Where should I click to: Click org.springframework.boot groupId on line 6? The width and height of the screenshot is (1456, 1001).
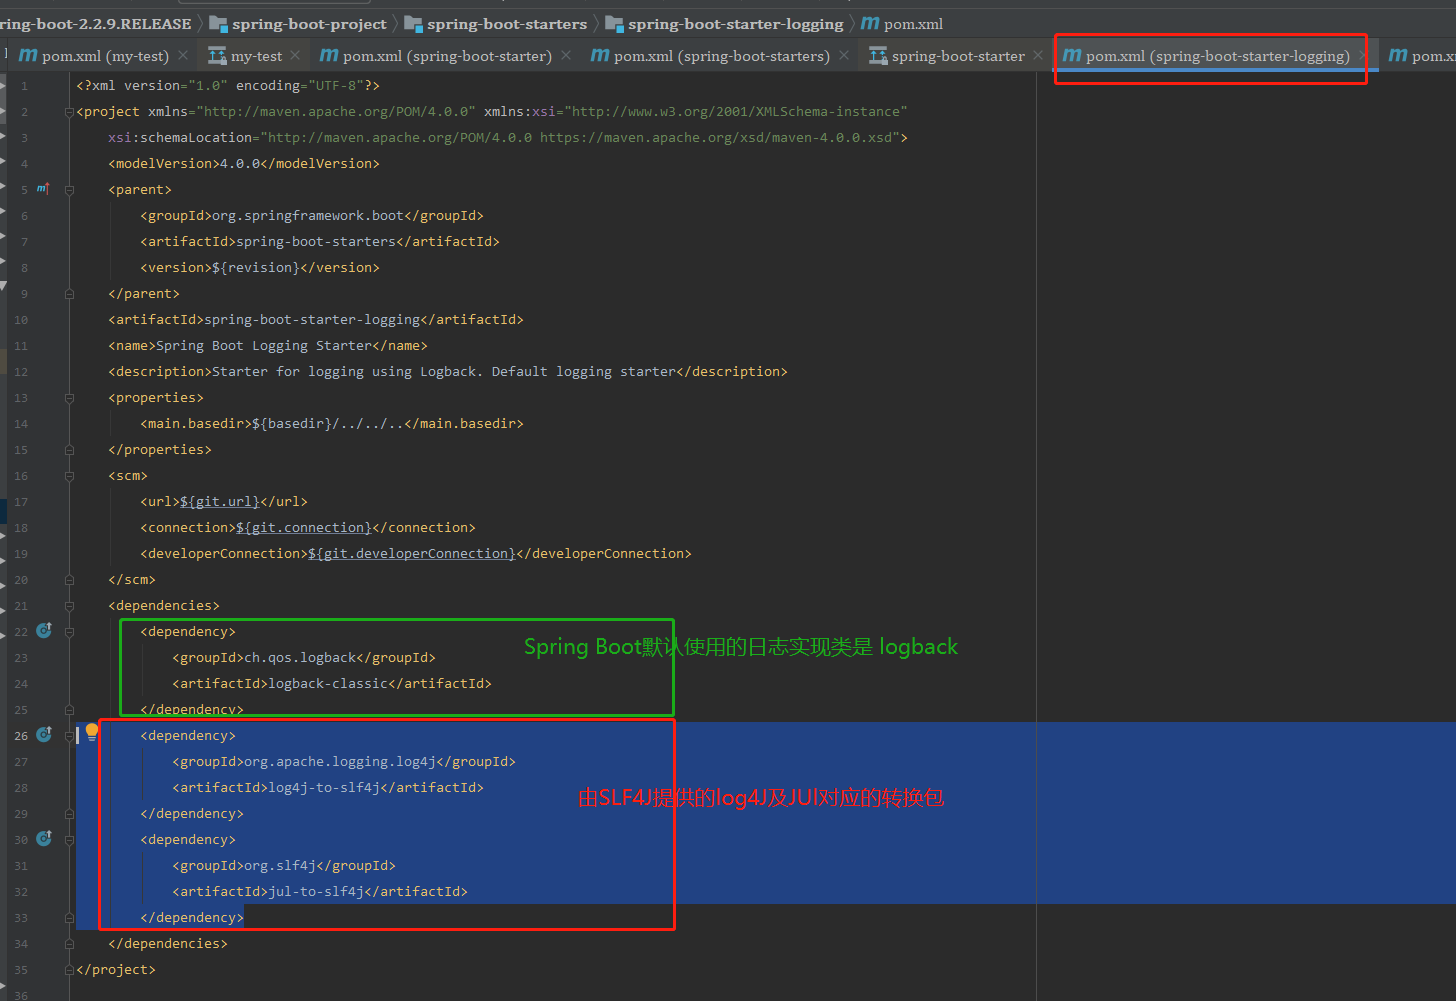click(x=308, y=215)
